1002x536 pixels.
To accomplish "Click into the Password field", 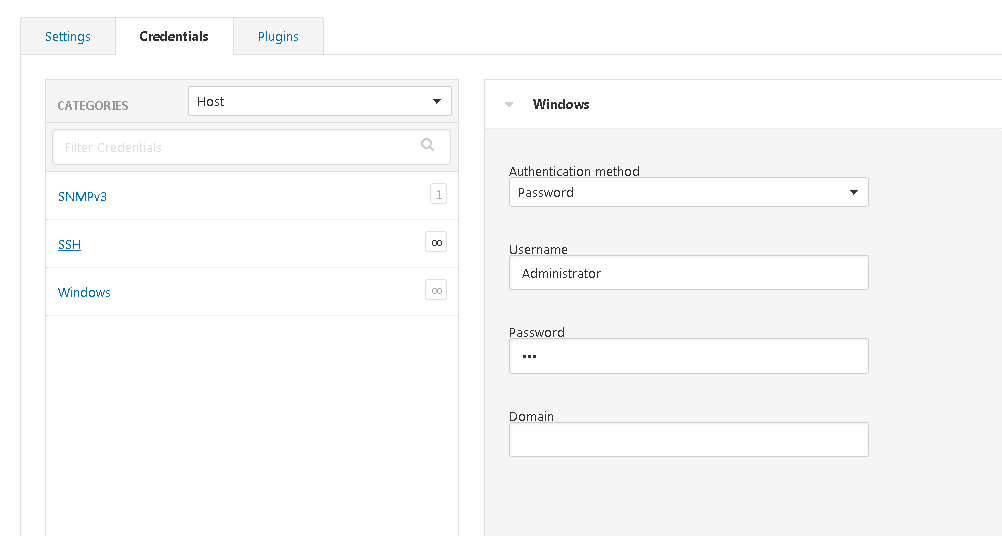I will 688,356.
